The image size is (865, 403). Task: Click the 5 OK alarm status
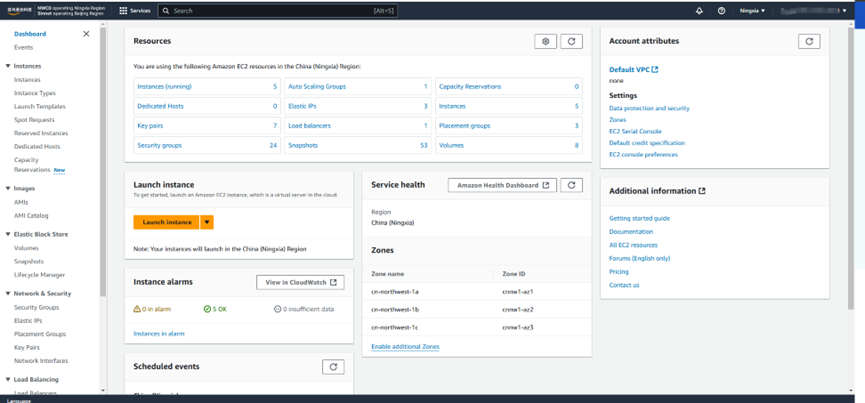point(215,309)
